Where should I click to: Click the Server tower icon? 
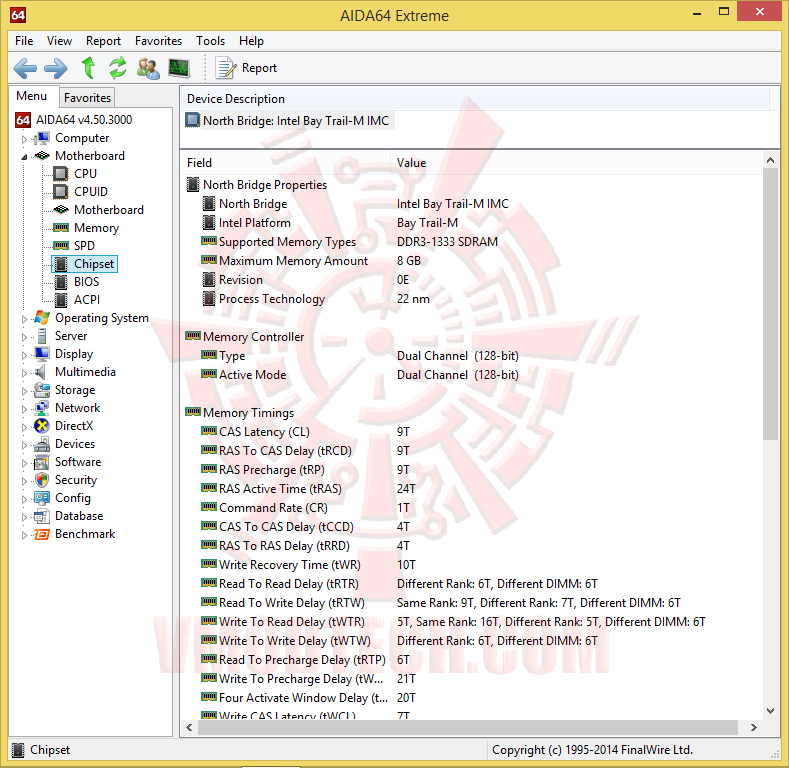(x=43, y=336)
